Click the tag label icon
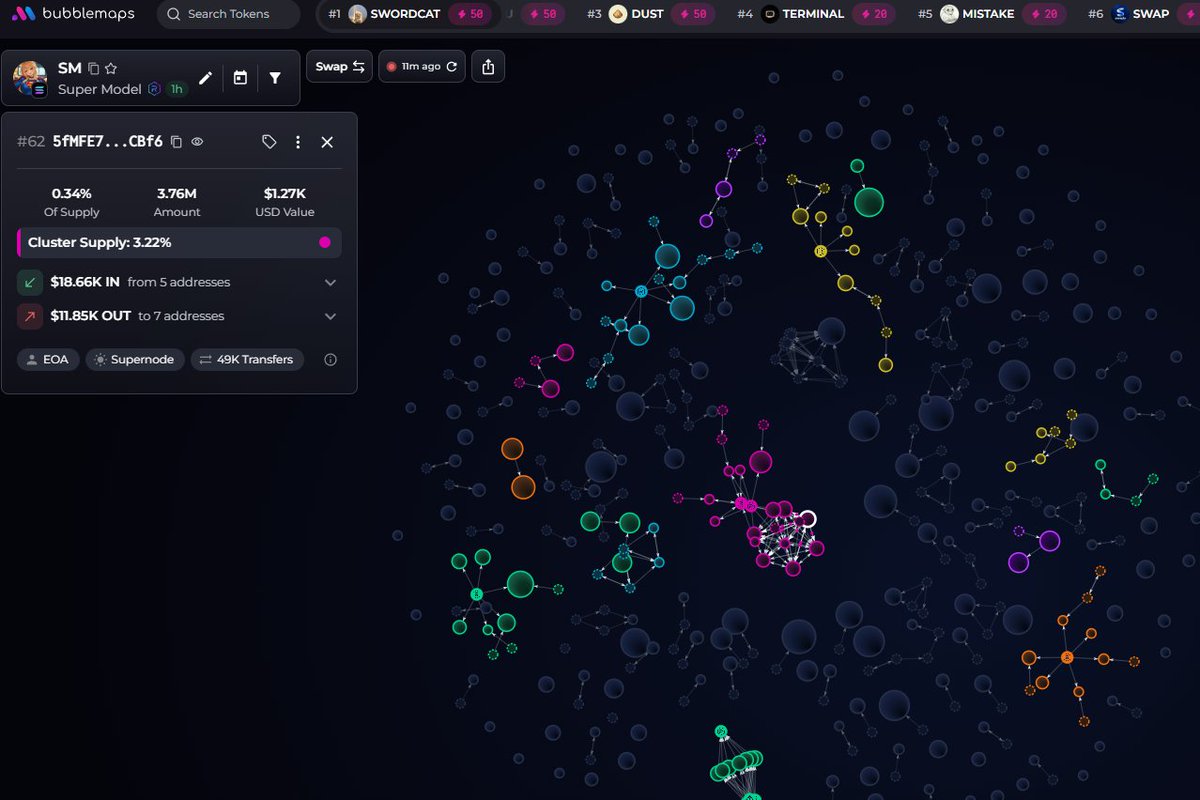The height and width of the screenshot is (800, 1200). coord(269,142)
